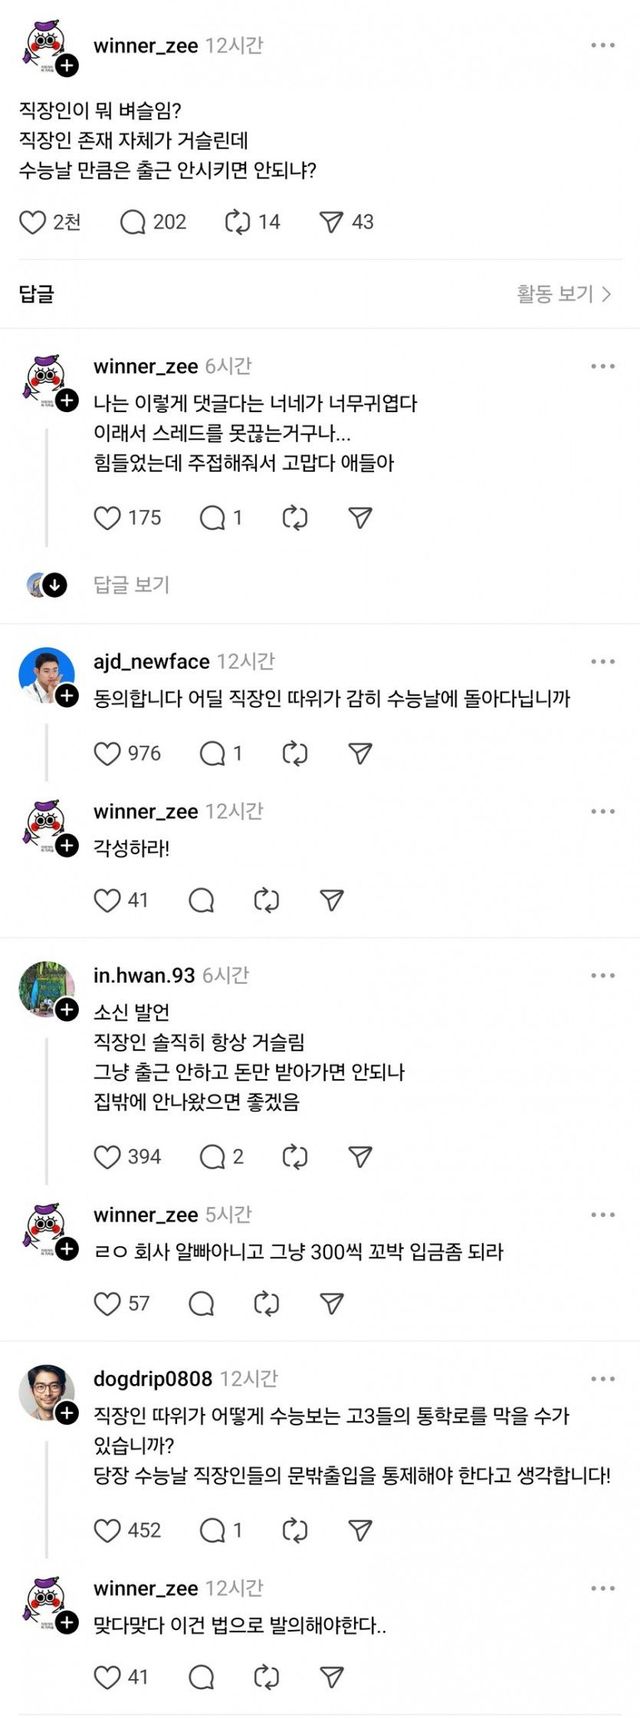This screenshot has height=1718, width=640.
Task: Open more options on ajd_newface's comment
Action: coord(602,662)
